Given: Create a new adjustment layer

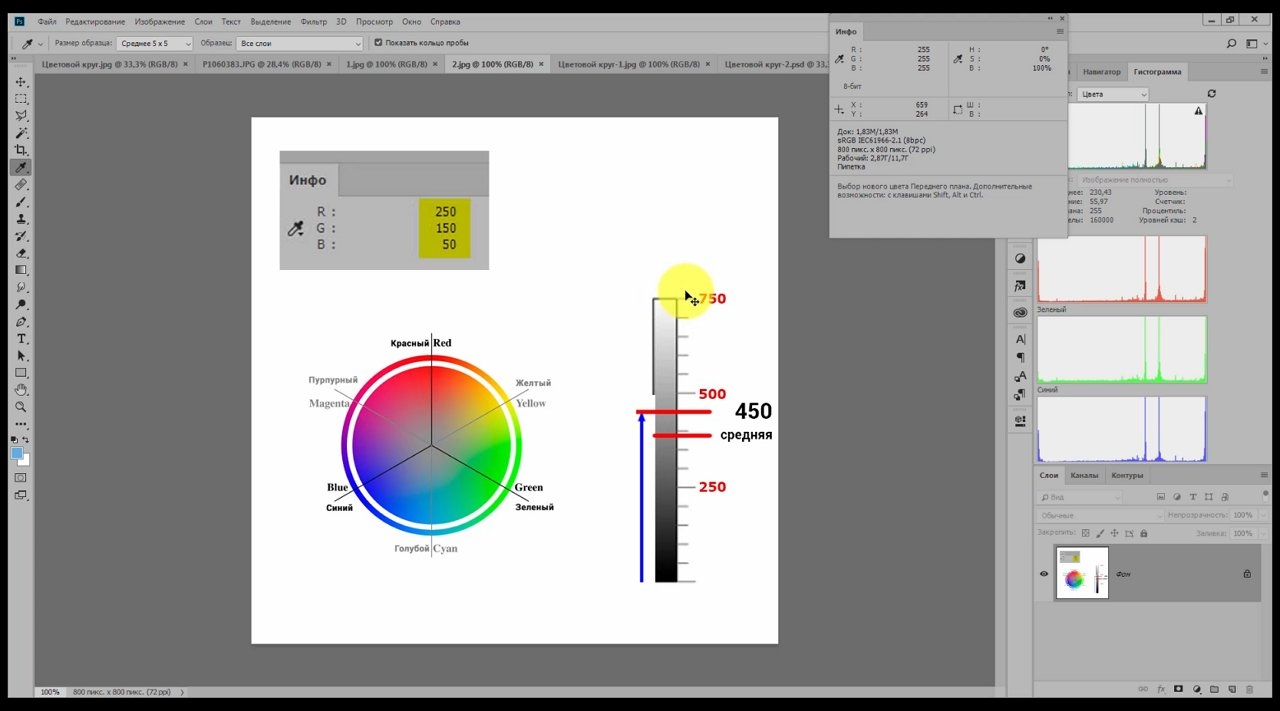Looking at the screenshot, I should click(x=1196, y=689).
